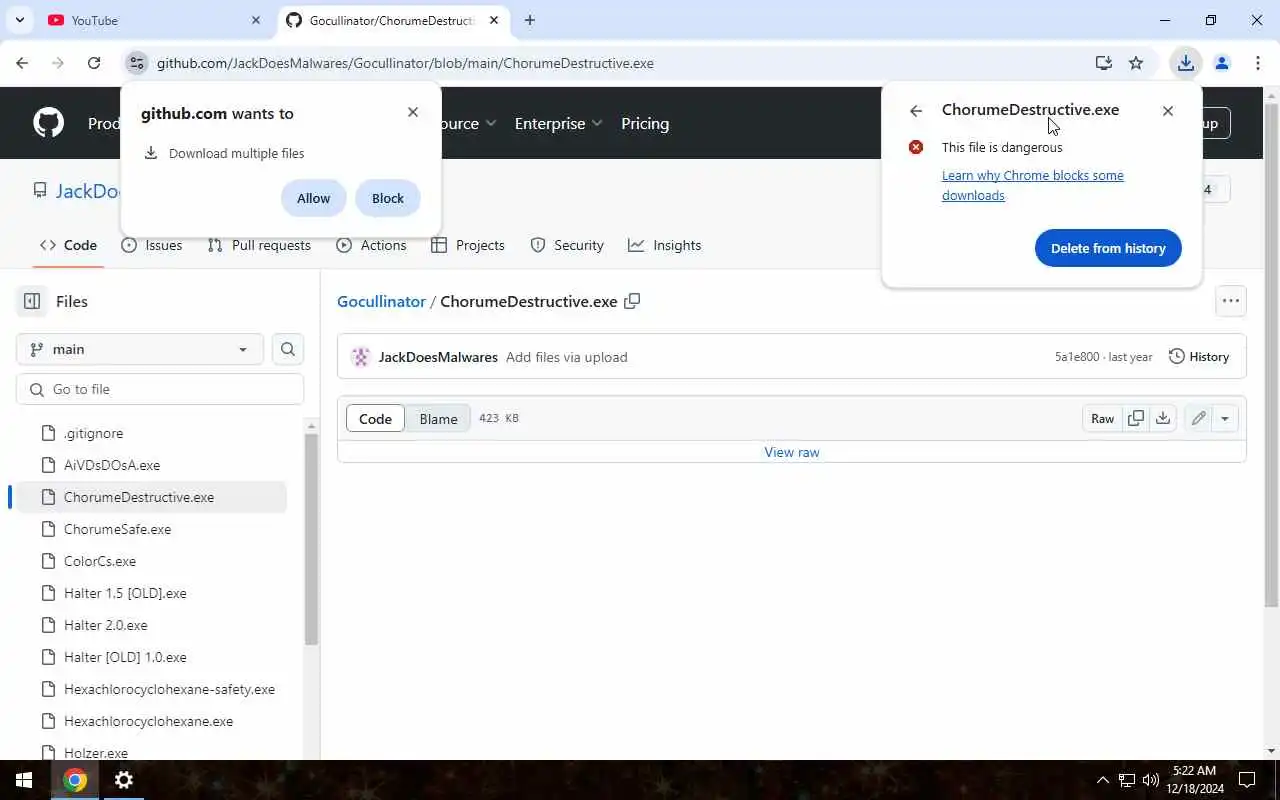Viewport: 1280px width, 800px height.
Task: Open the notification center icon
Action: [1247, 780]
